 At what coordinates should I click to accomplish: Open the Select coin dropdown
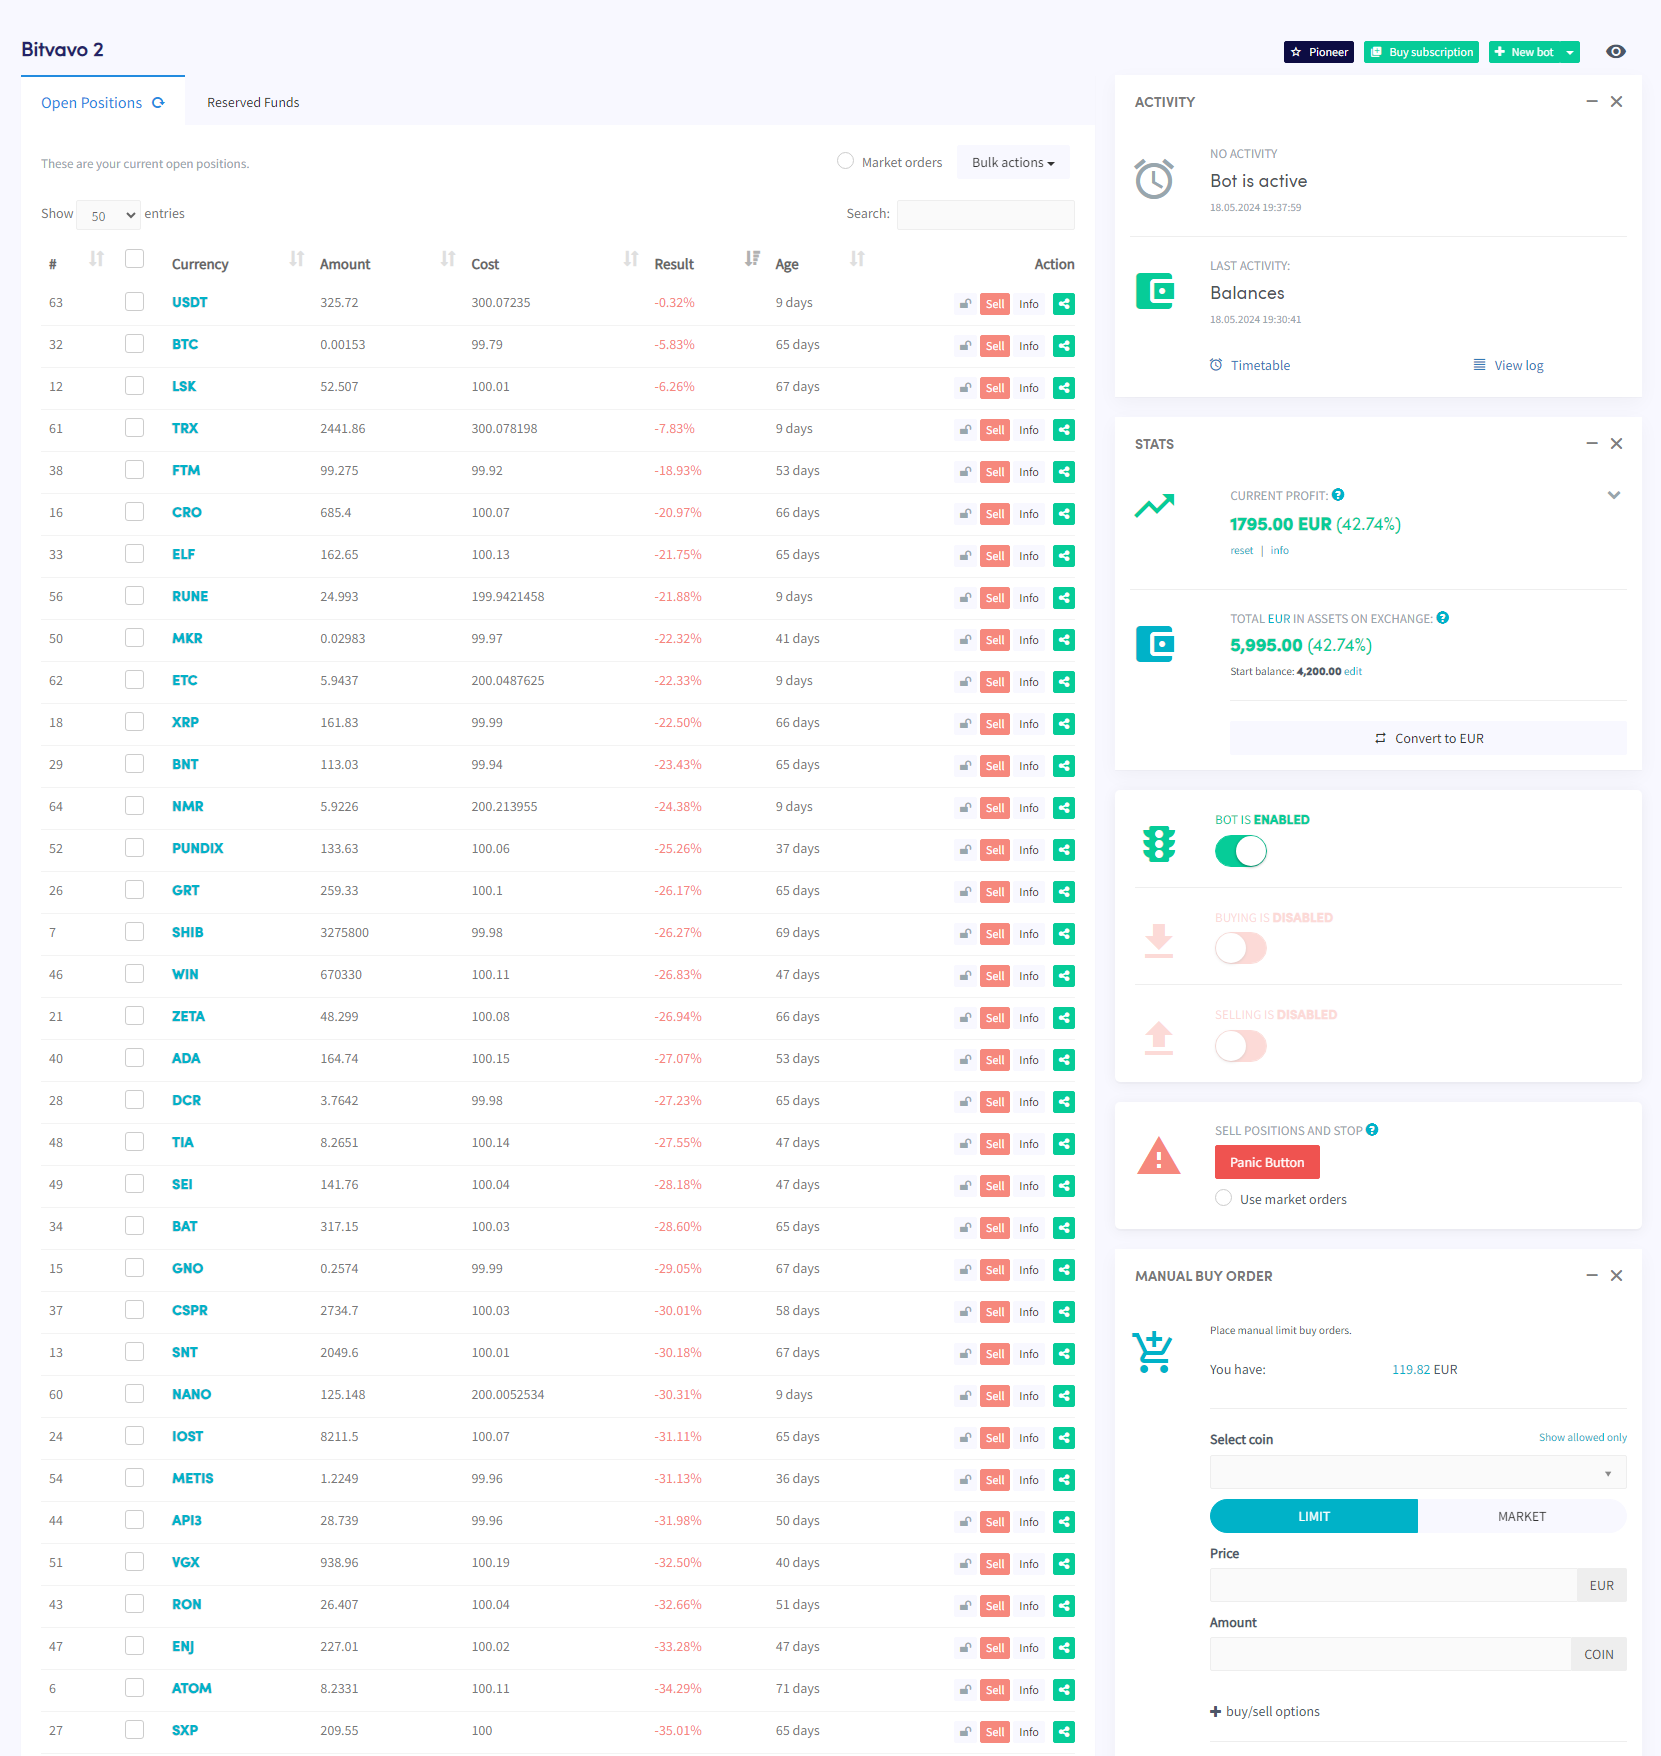[1418, 1472]
